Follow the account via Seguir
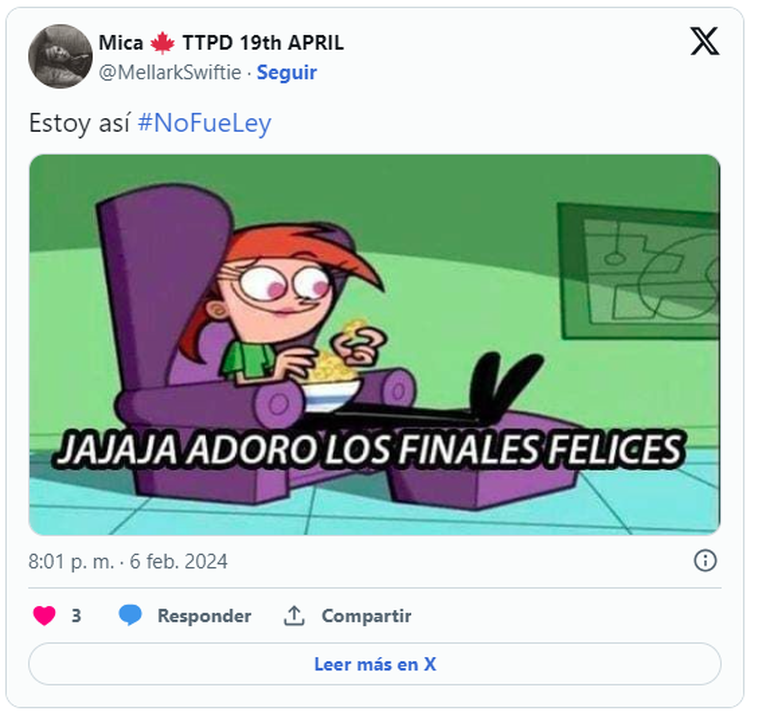Image resolution: width=770 pixels, height=723 pixels. [287, 73]
